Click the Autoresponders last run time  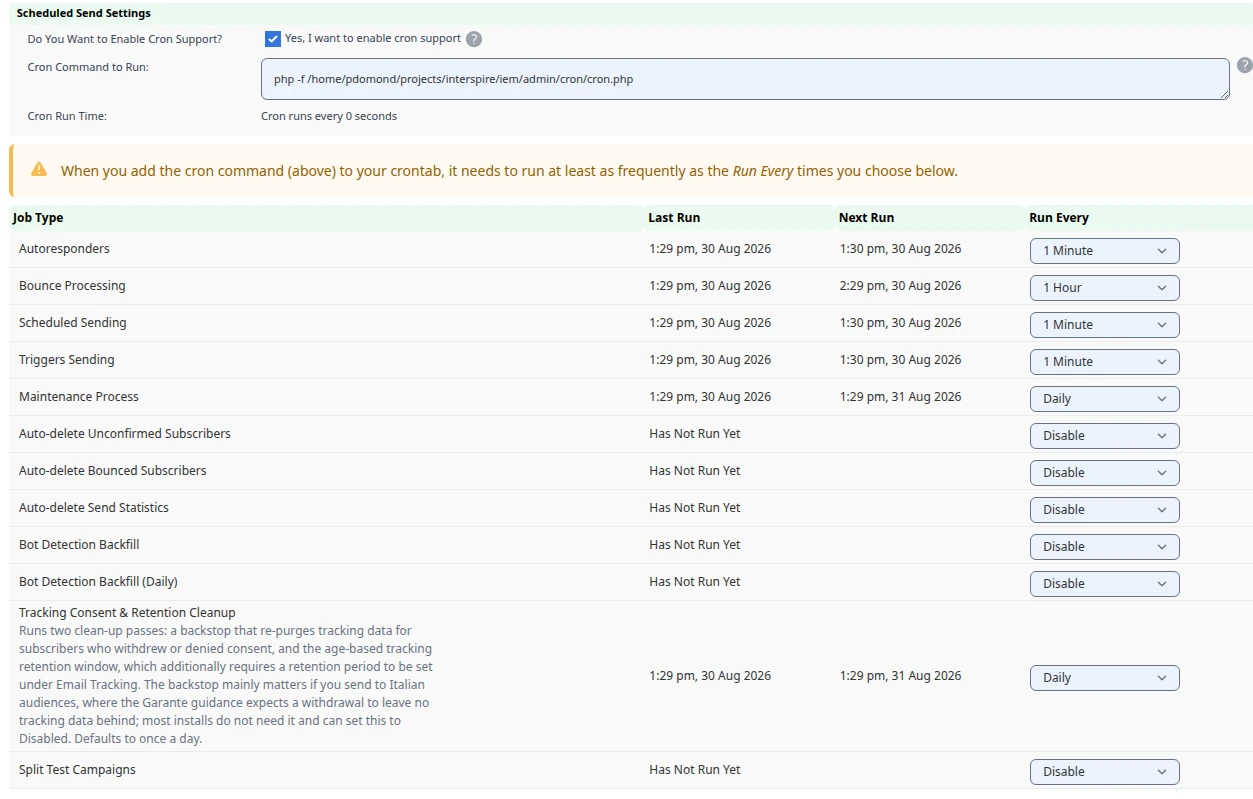(710, 249)
